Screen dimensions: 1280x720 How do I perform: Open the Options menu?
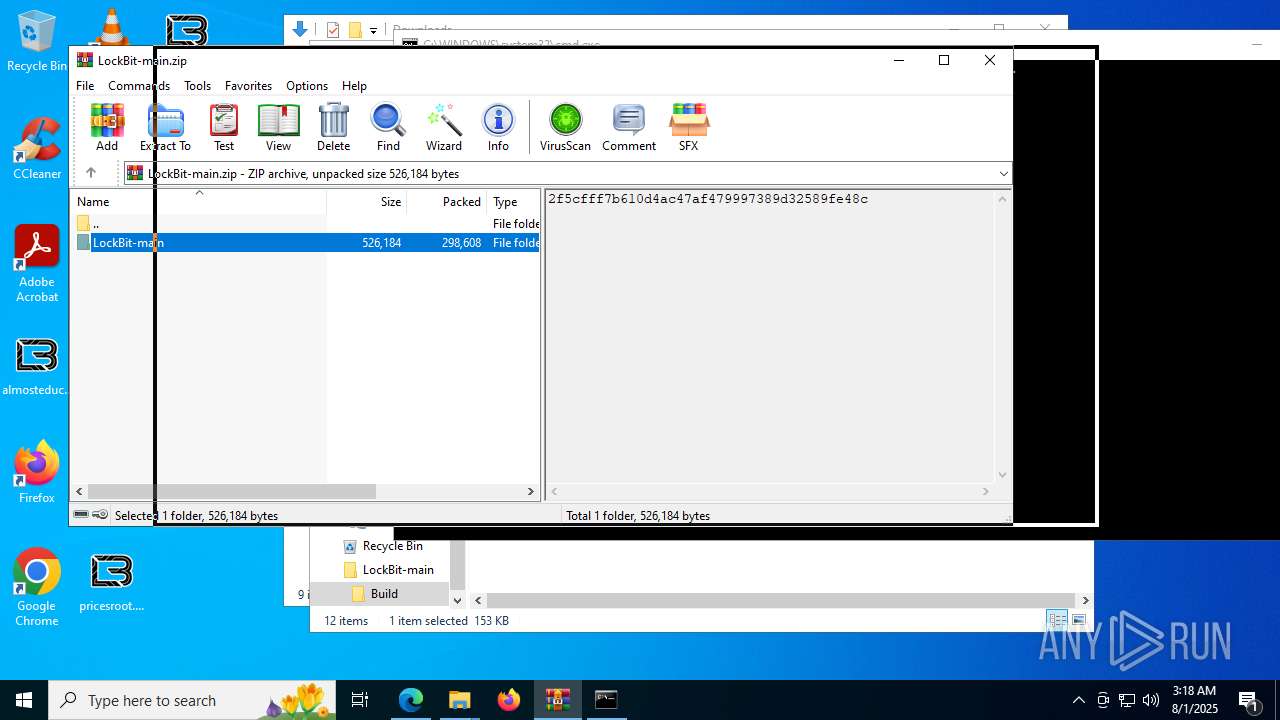pos(307,86)
